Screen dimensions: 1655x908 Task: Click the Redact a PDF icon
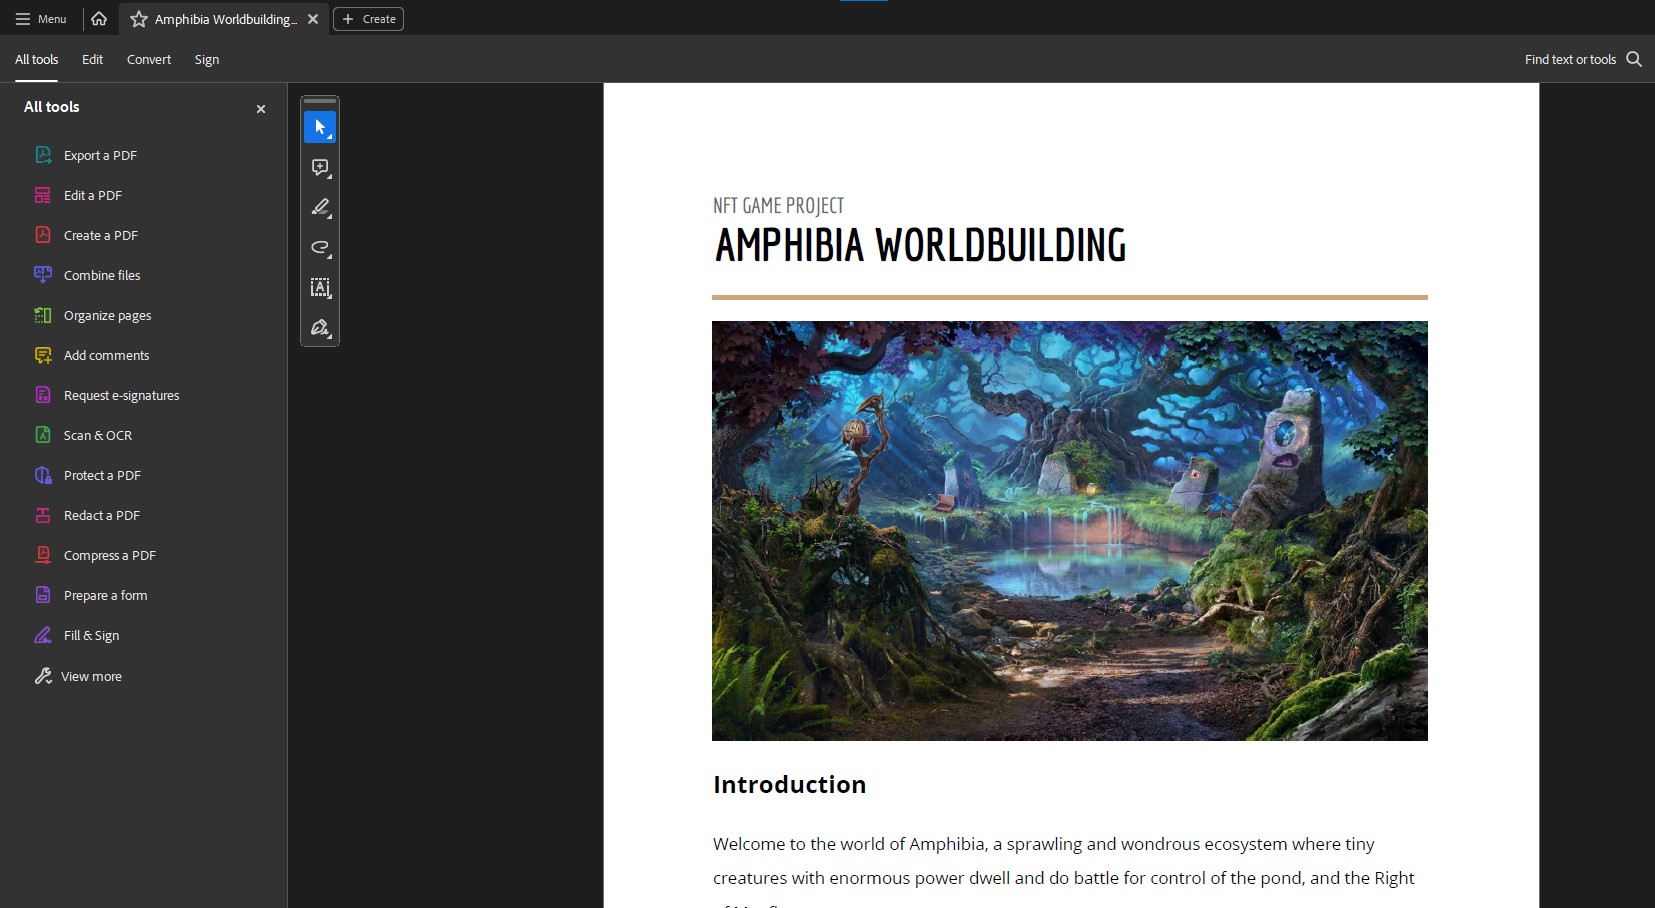point(43,515)
